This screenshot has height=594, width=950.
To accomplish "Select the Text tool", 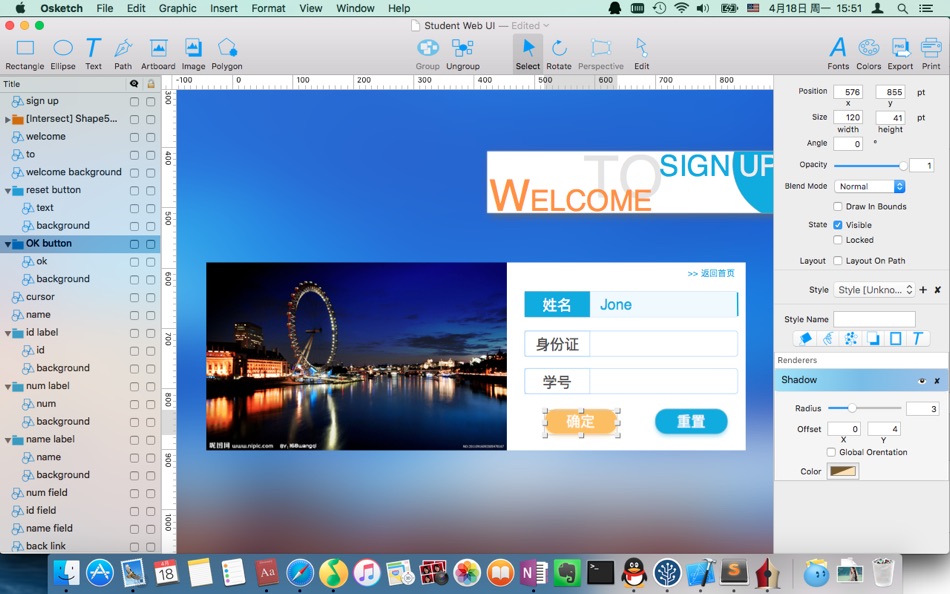I will [93, 54].
